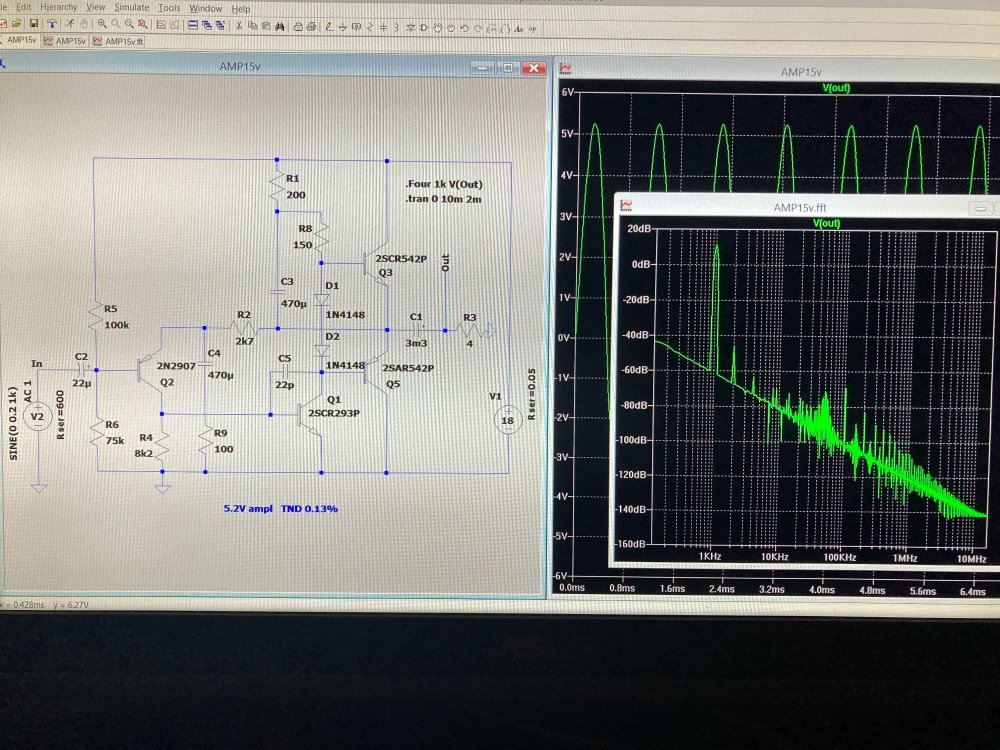Click the SPICE directive .op icon

coord(532,28)
